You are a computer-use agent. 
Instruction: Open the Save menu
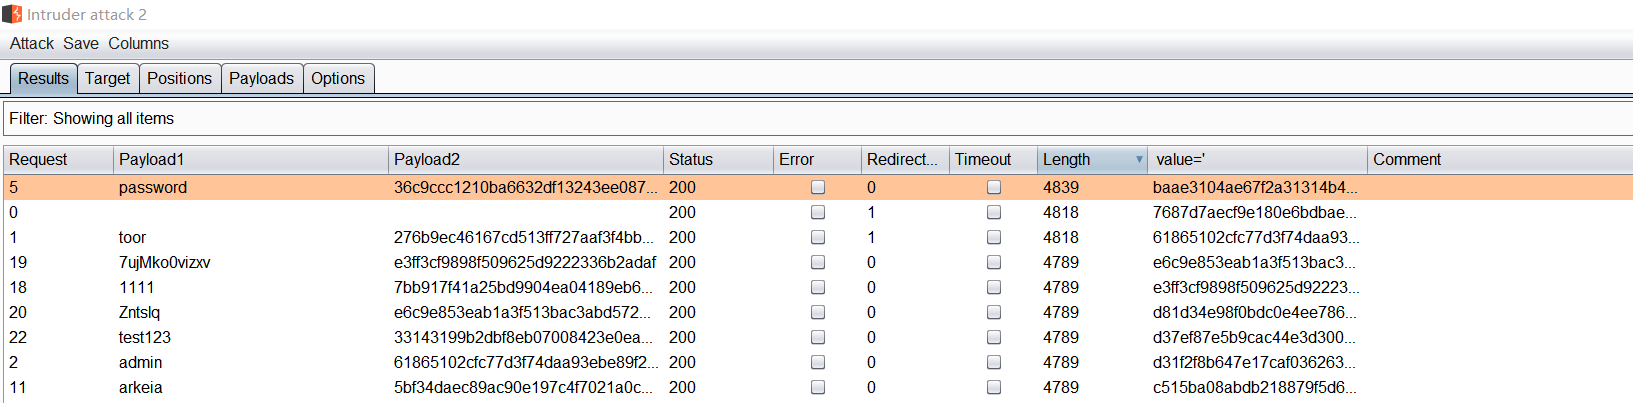pyautogui.click(x=81, y=44)
